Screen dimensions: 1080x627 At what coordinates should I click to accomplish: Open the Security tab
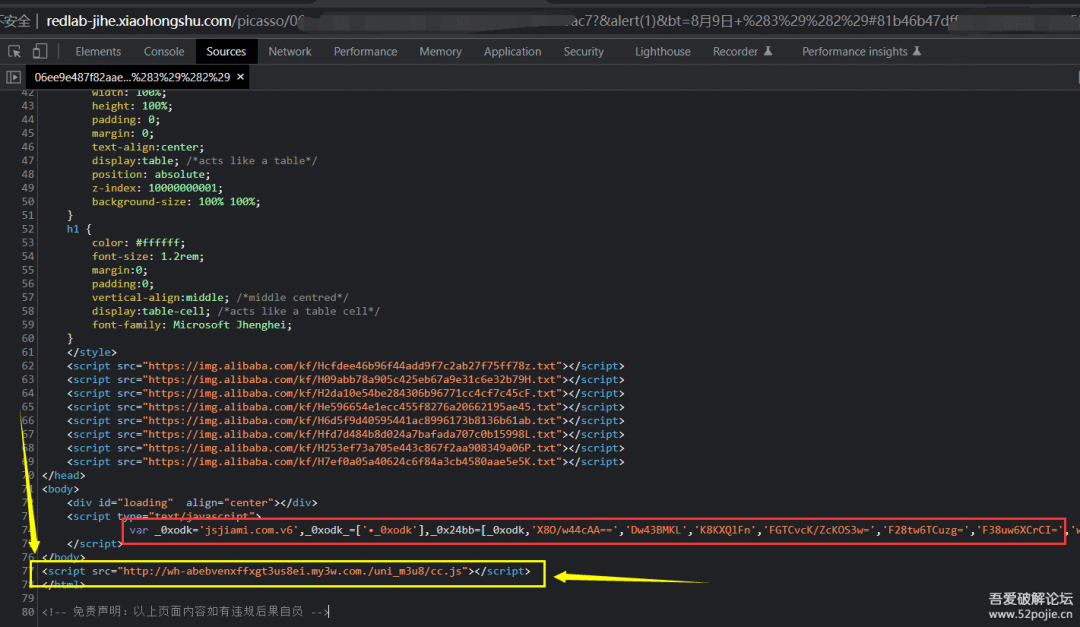pyautogui.click(x=583, y=52)
